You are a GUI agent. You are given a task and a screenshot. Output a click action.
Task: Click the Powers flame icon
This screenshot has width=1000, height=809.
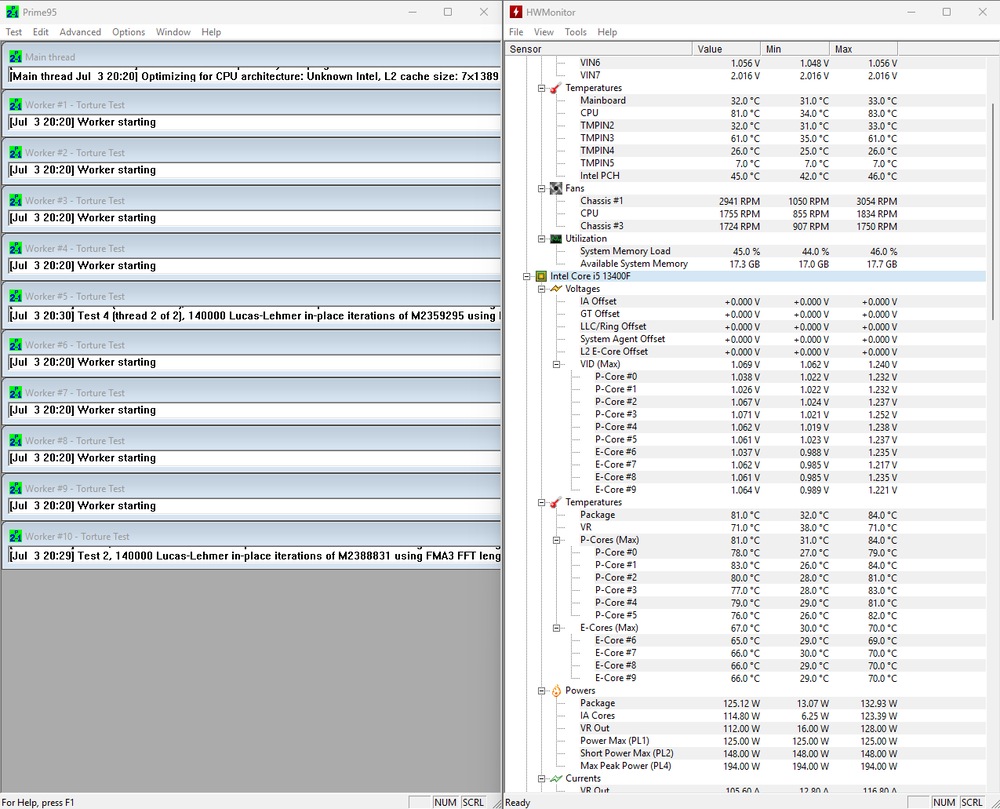point(555,690)
